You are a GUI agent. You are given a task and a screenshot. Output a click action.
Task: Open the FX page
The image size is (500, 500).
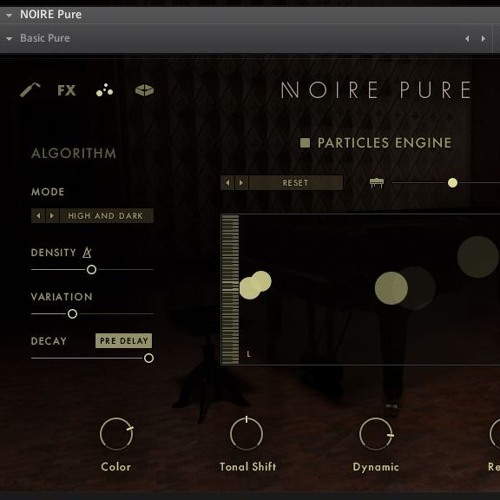pos(67,90)
